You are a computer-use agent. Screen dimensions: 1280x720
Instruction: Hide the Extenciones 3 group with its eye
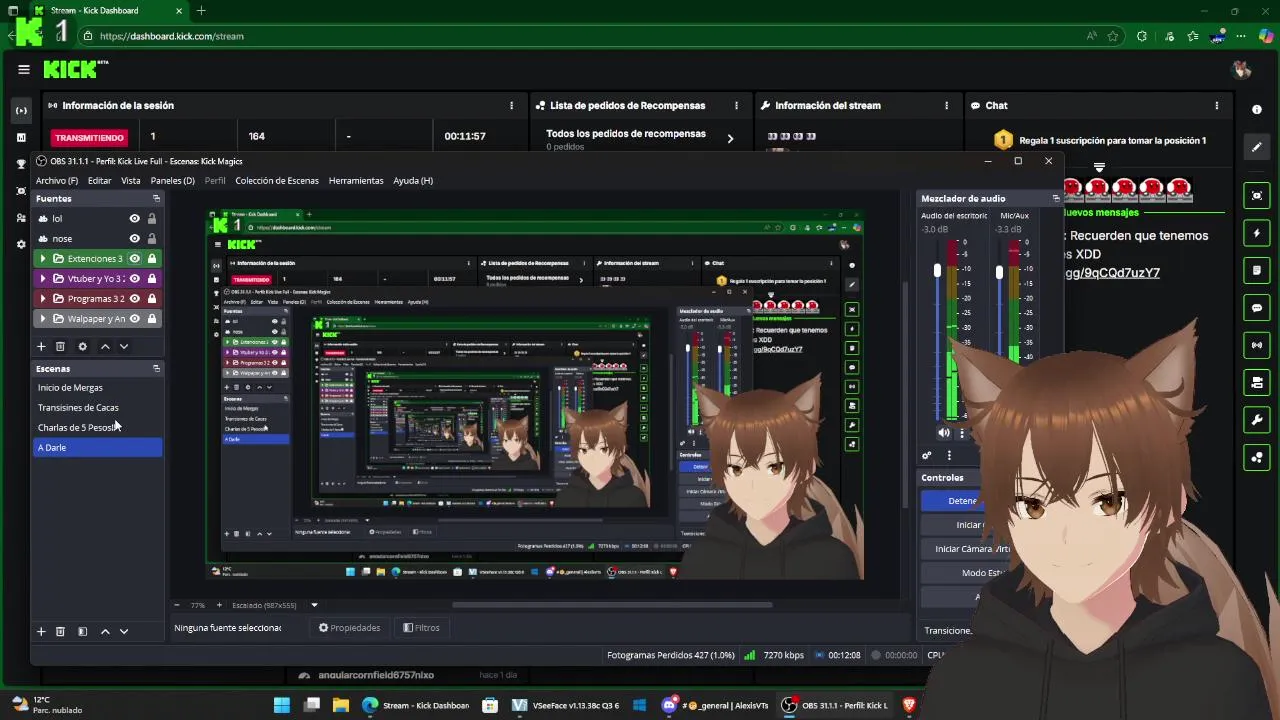[x=134, y=258]
